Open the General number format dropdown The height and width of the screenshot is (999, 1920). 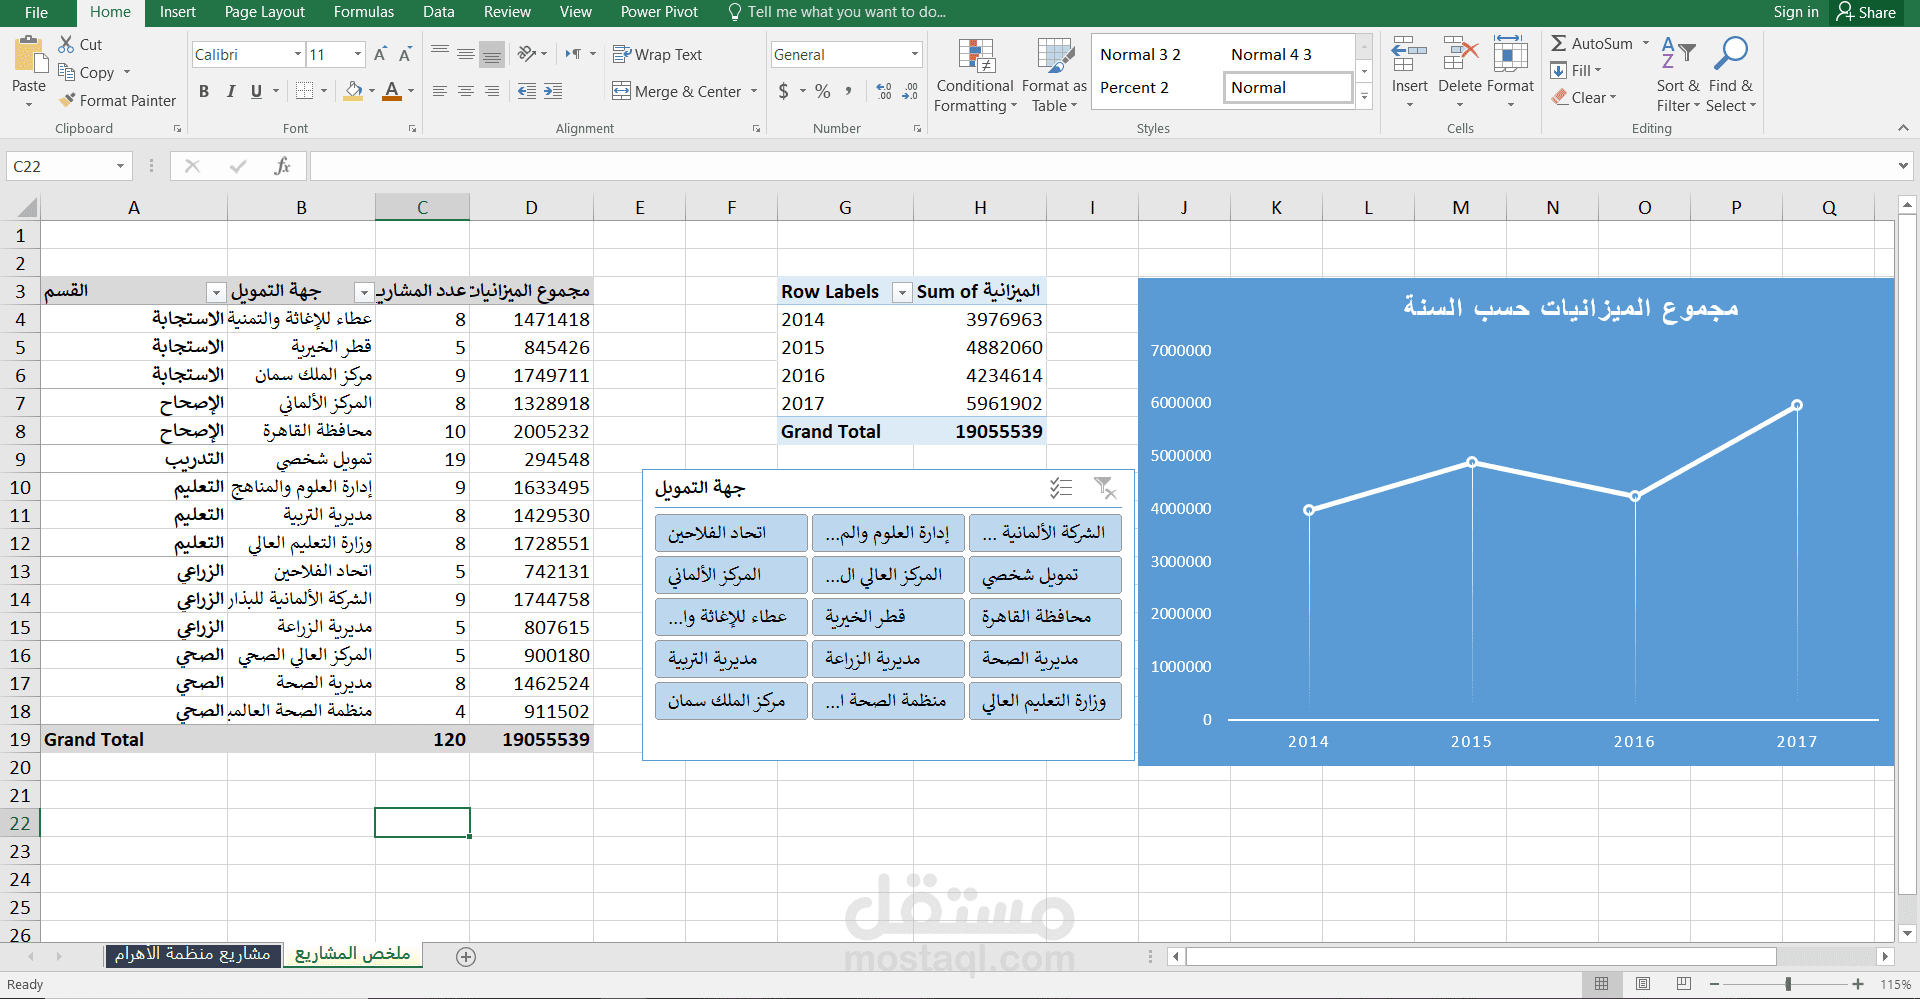coord(915,54)
